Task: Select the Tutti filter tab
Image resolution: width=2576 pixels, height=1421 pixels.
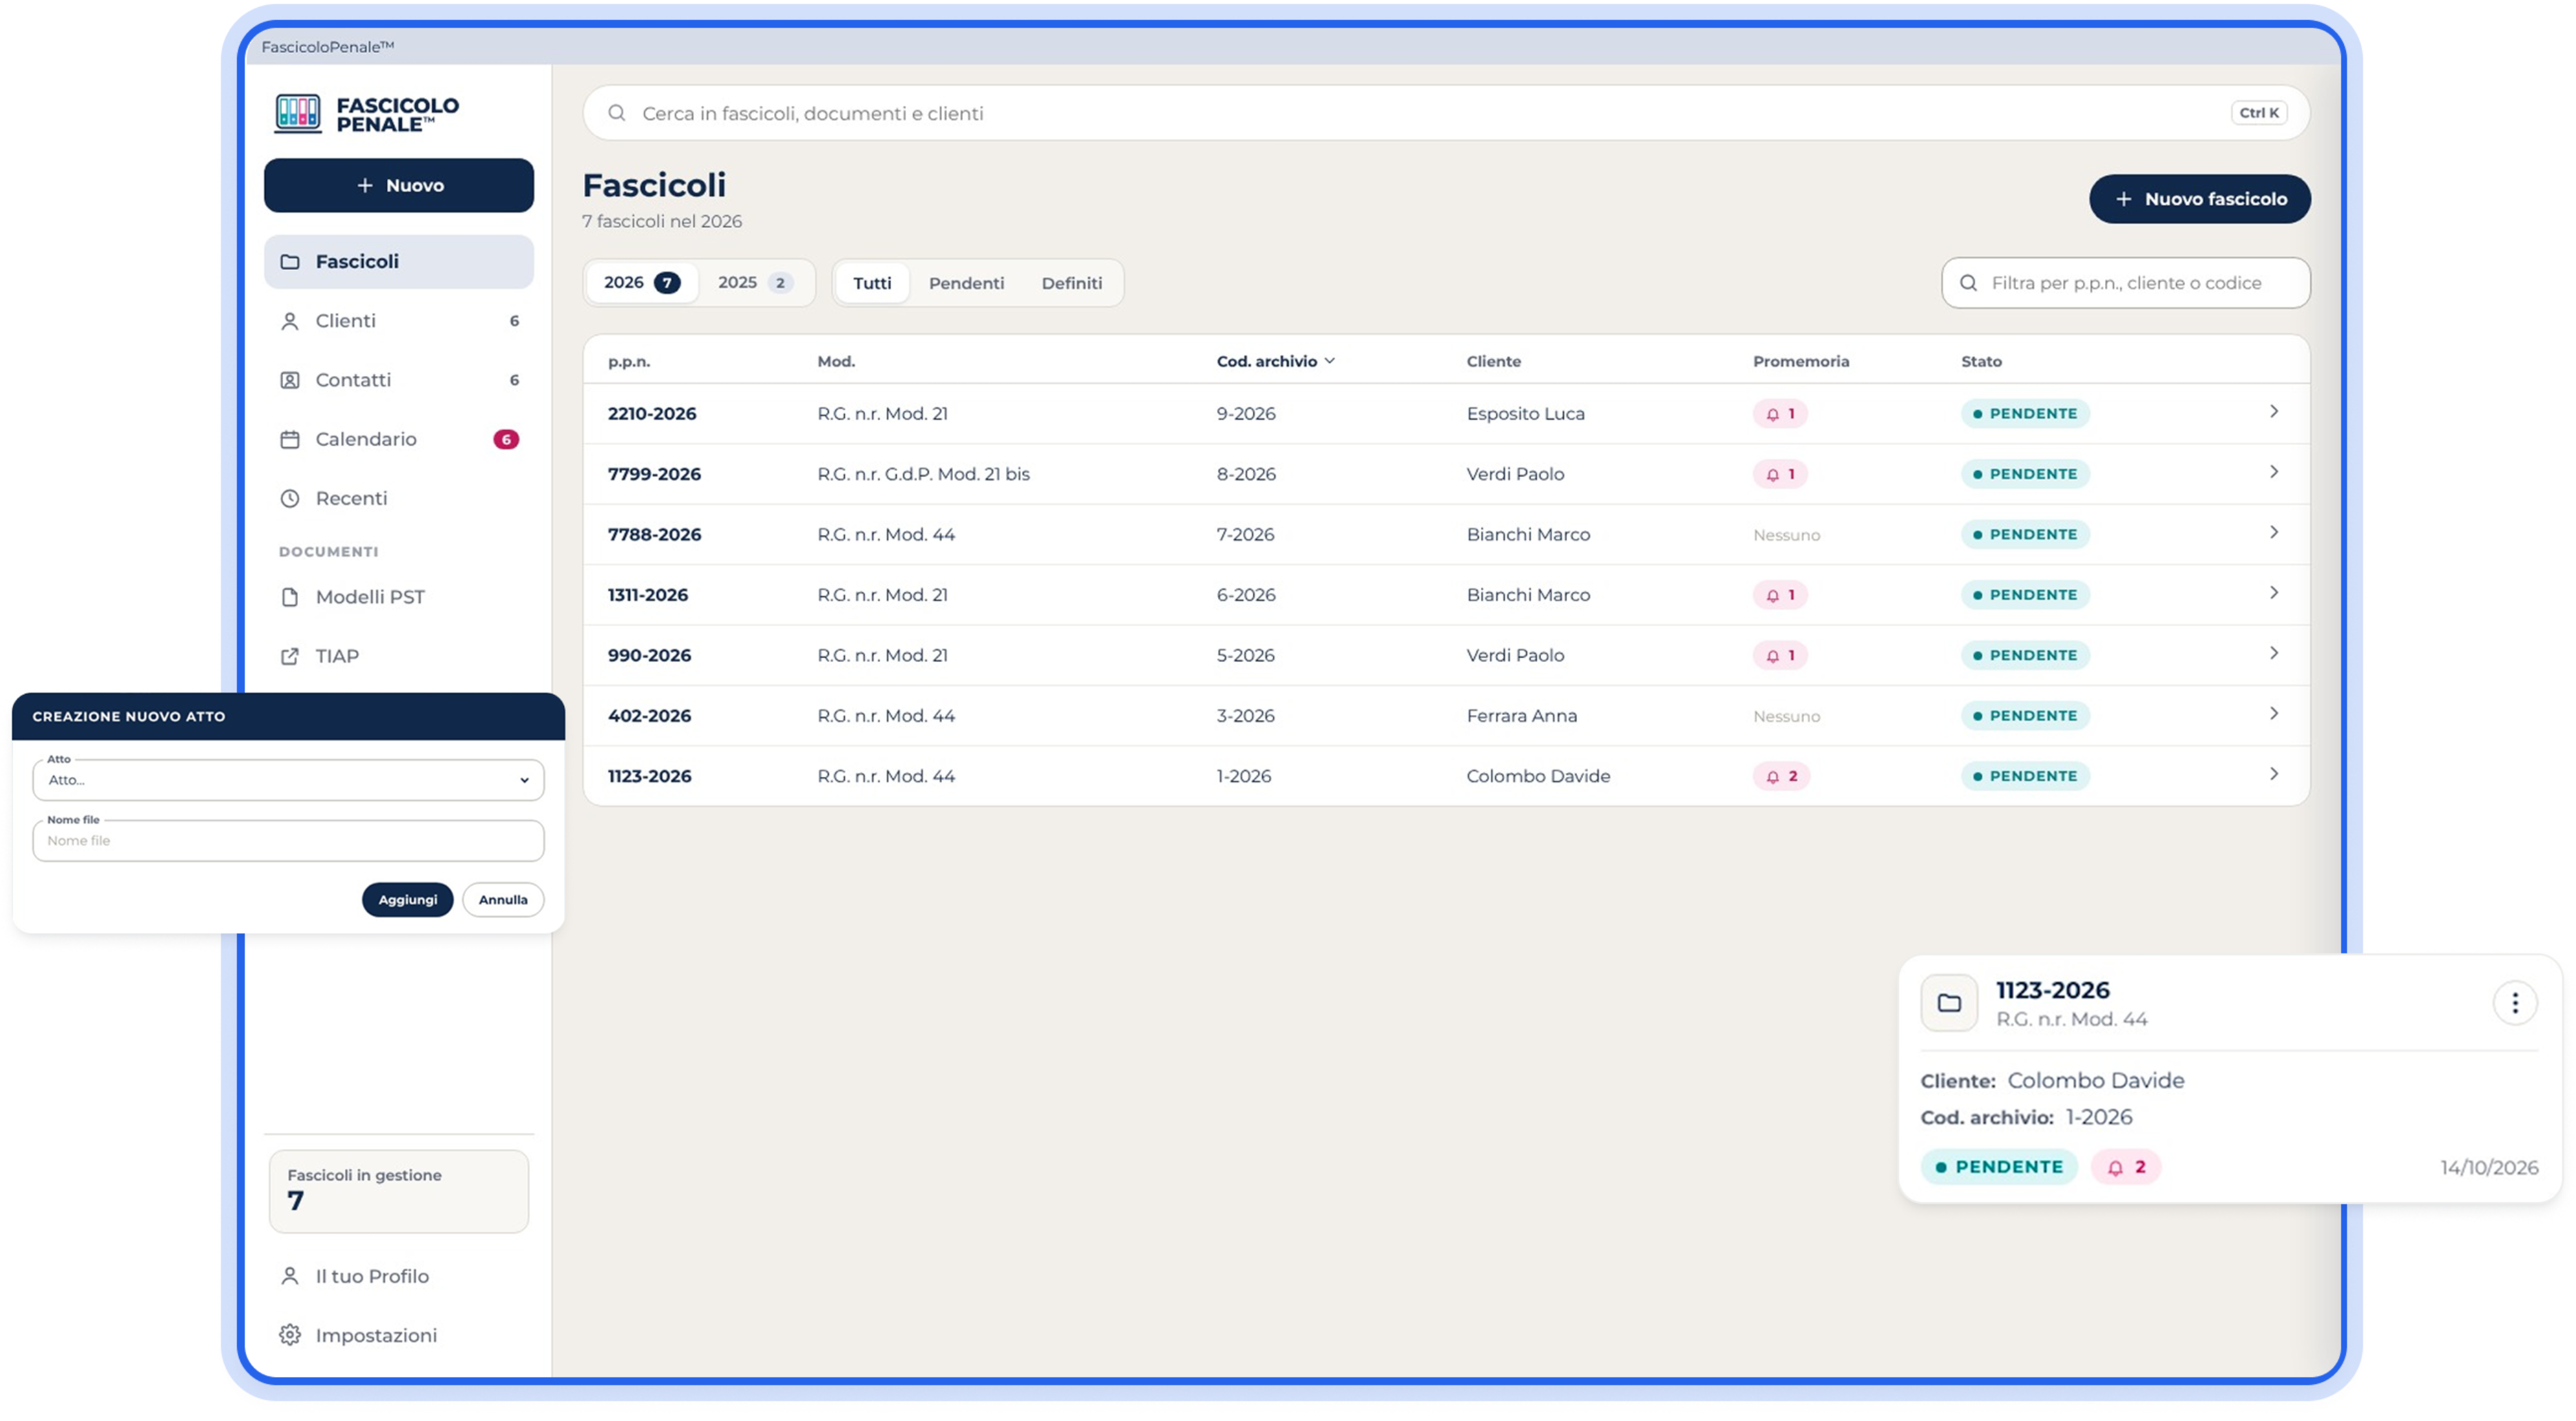Action: [872, 283]
